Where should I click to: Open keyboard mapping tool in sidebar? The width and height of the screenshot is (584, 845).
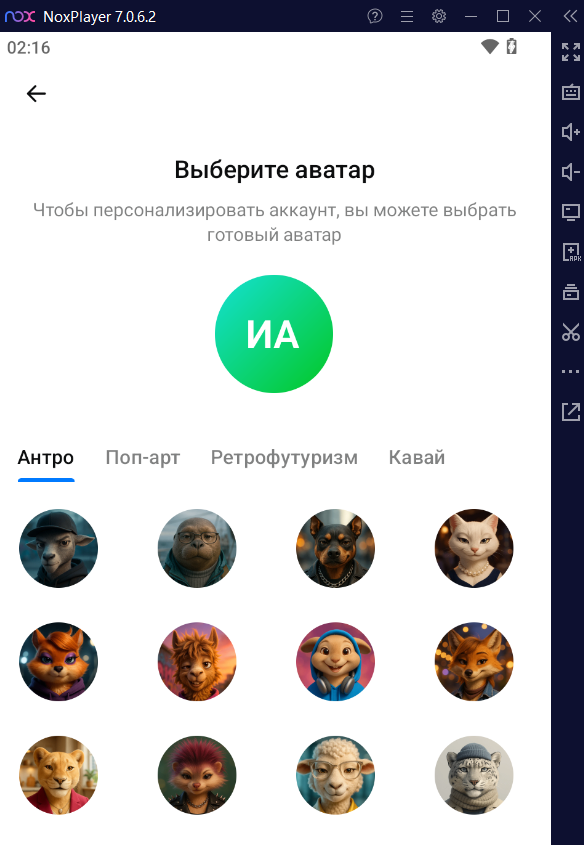point(571,92)
